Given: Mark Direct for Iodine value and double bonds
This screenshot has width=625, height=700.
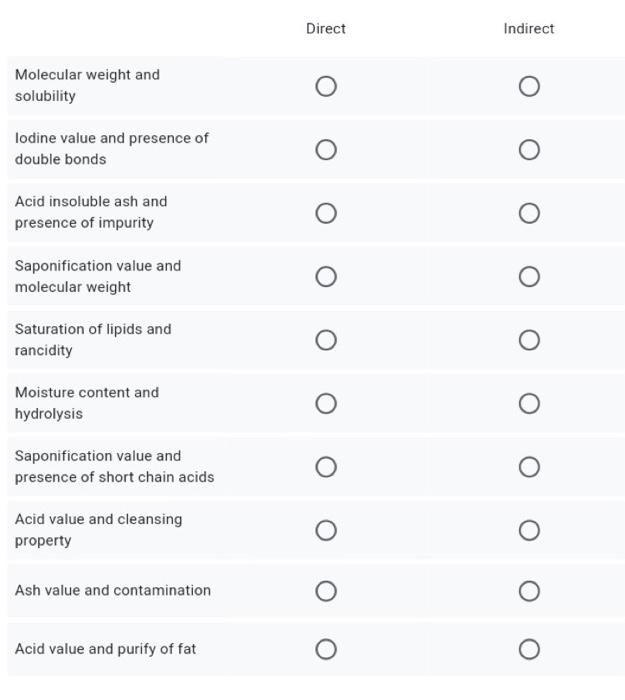Looking at the screenshot, I should click(x=326, y=149).
